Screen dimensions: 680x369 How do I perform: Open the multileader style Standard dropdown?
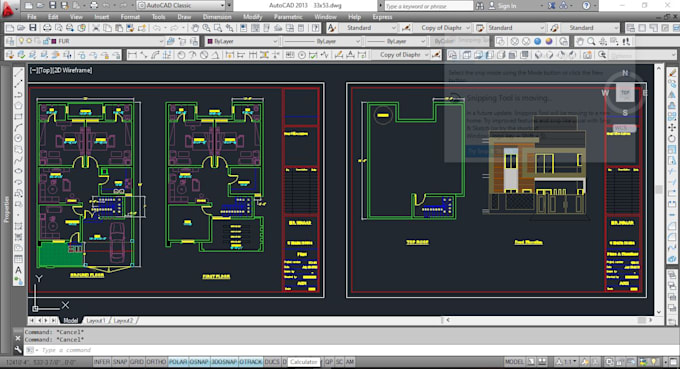point(589,28)
